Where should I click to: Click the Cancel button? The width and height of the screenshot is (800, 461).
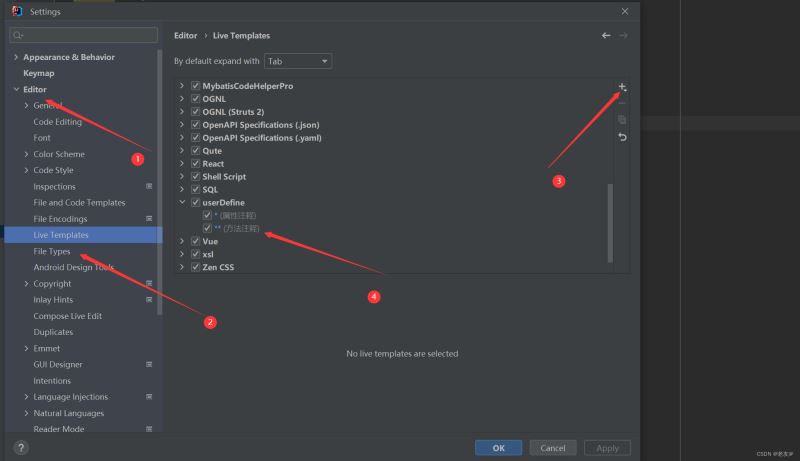[553, 448]
